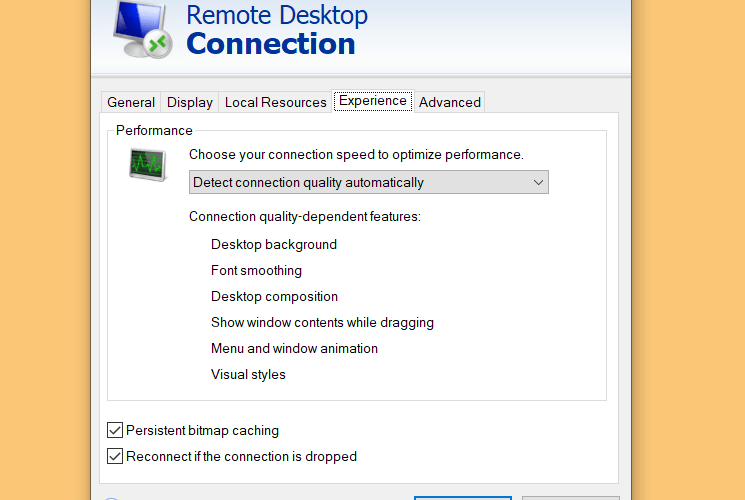Open the Advanced tab

449,102
